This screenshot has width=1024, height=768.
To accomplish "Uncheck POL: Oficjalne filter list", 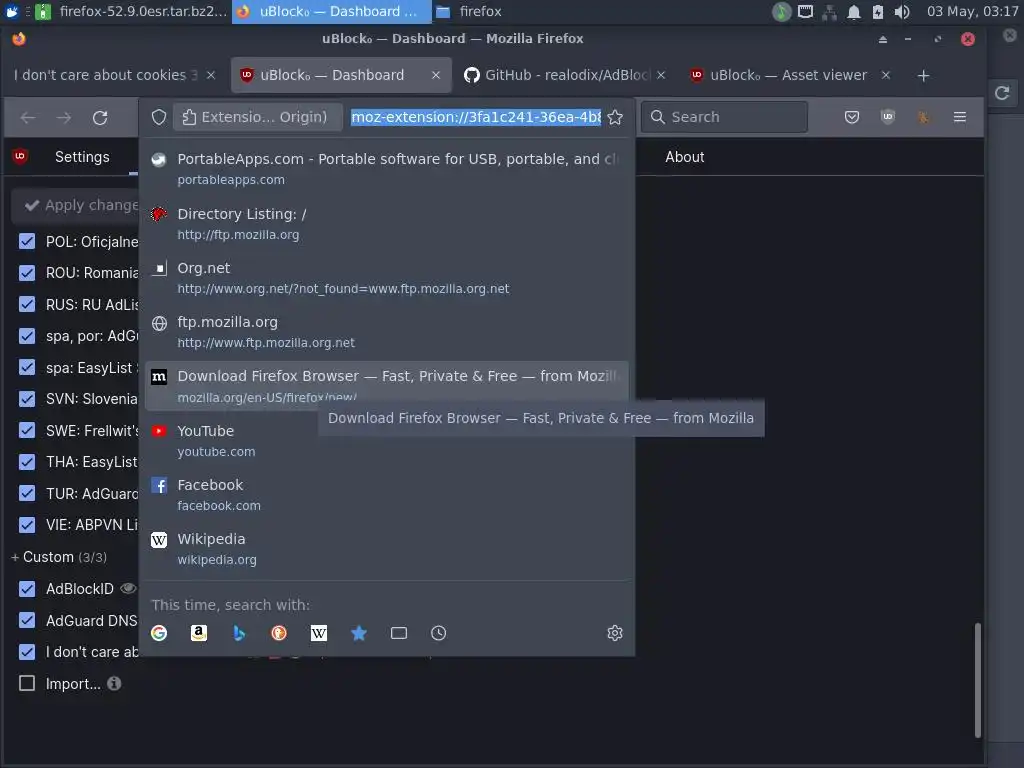I will coord(27,241).
